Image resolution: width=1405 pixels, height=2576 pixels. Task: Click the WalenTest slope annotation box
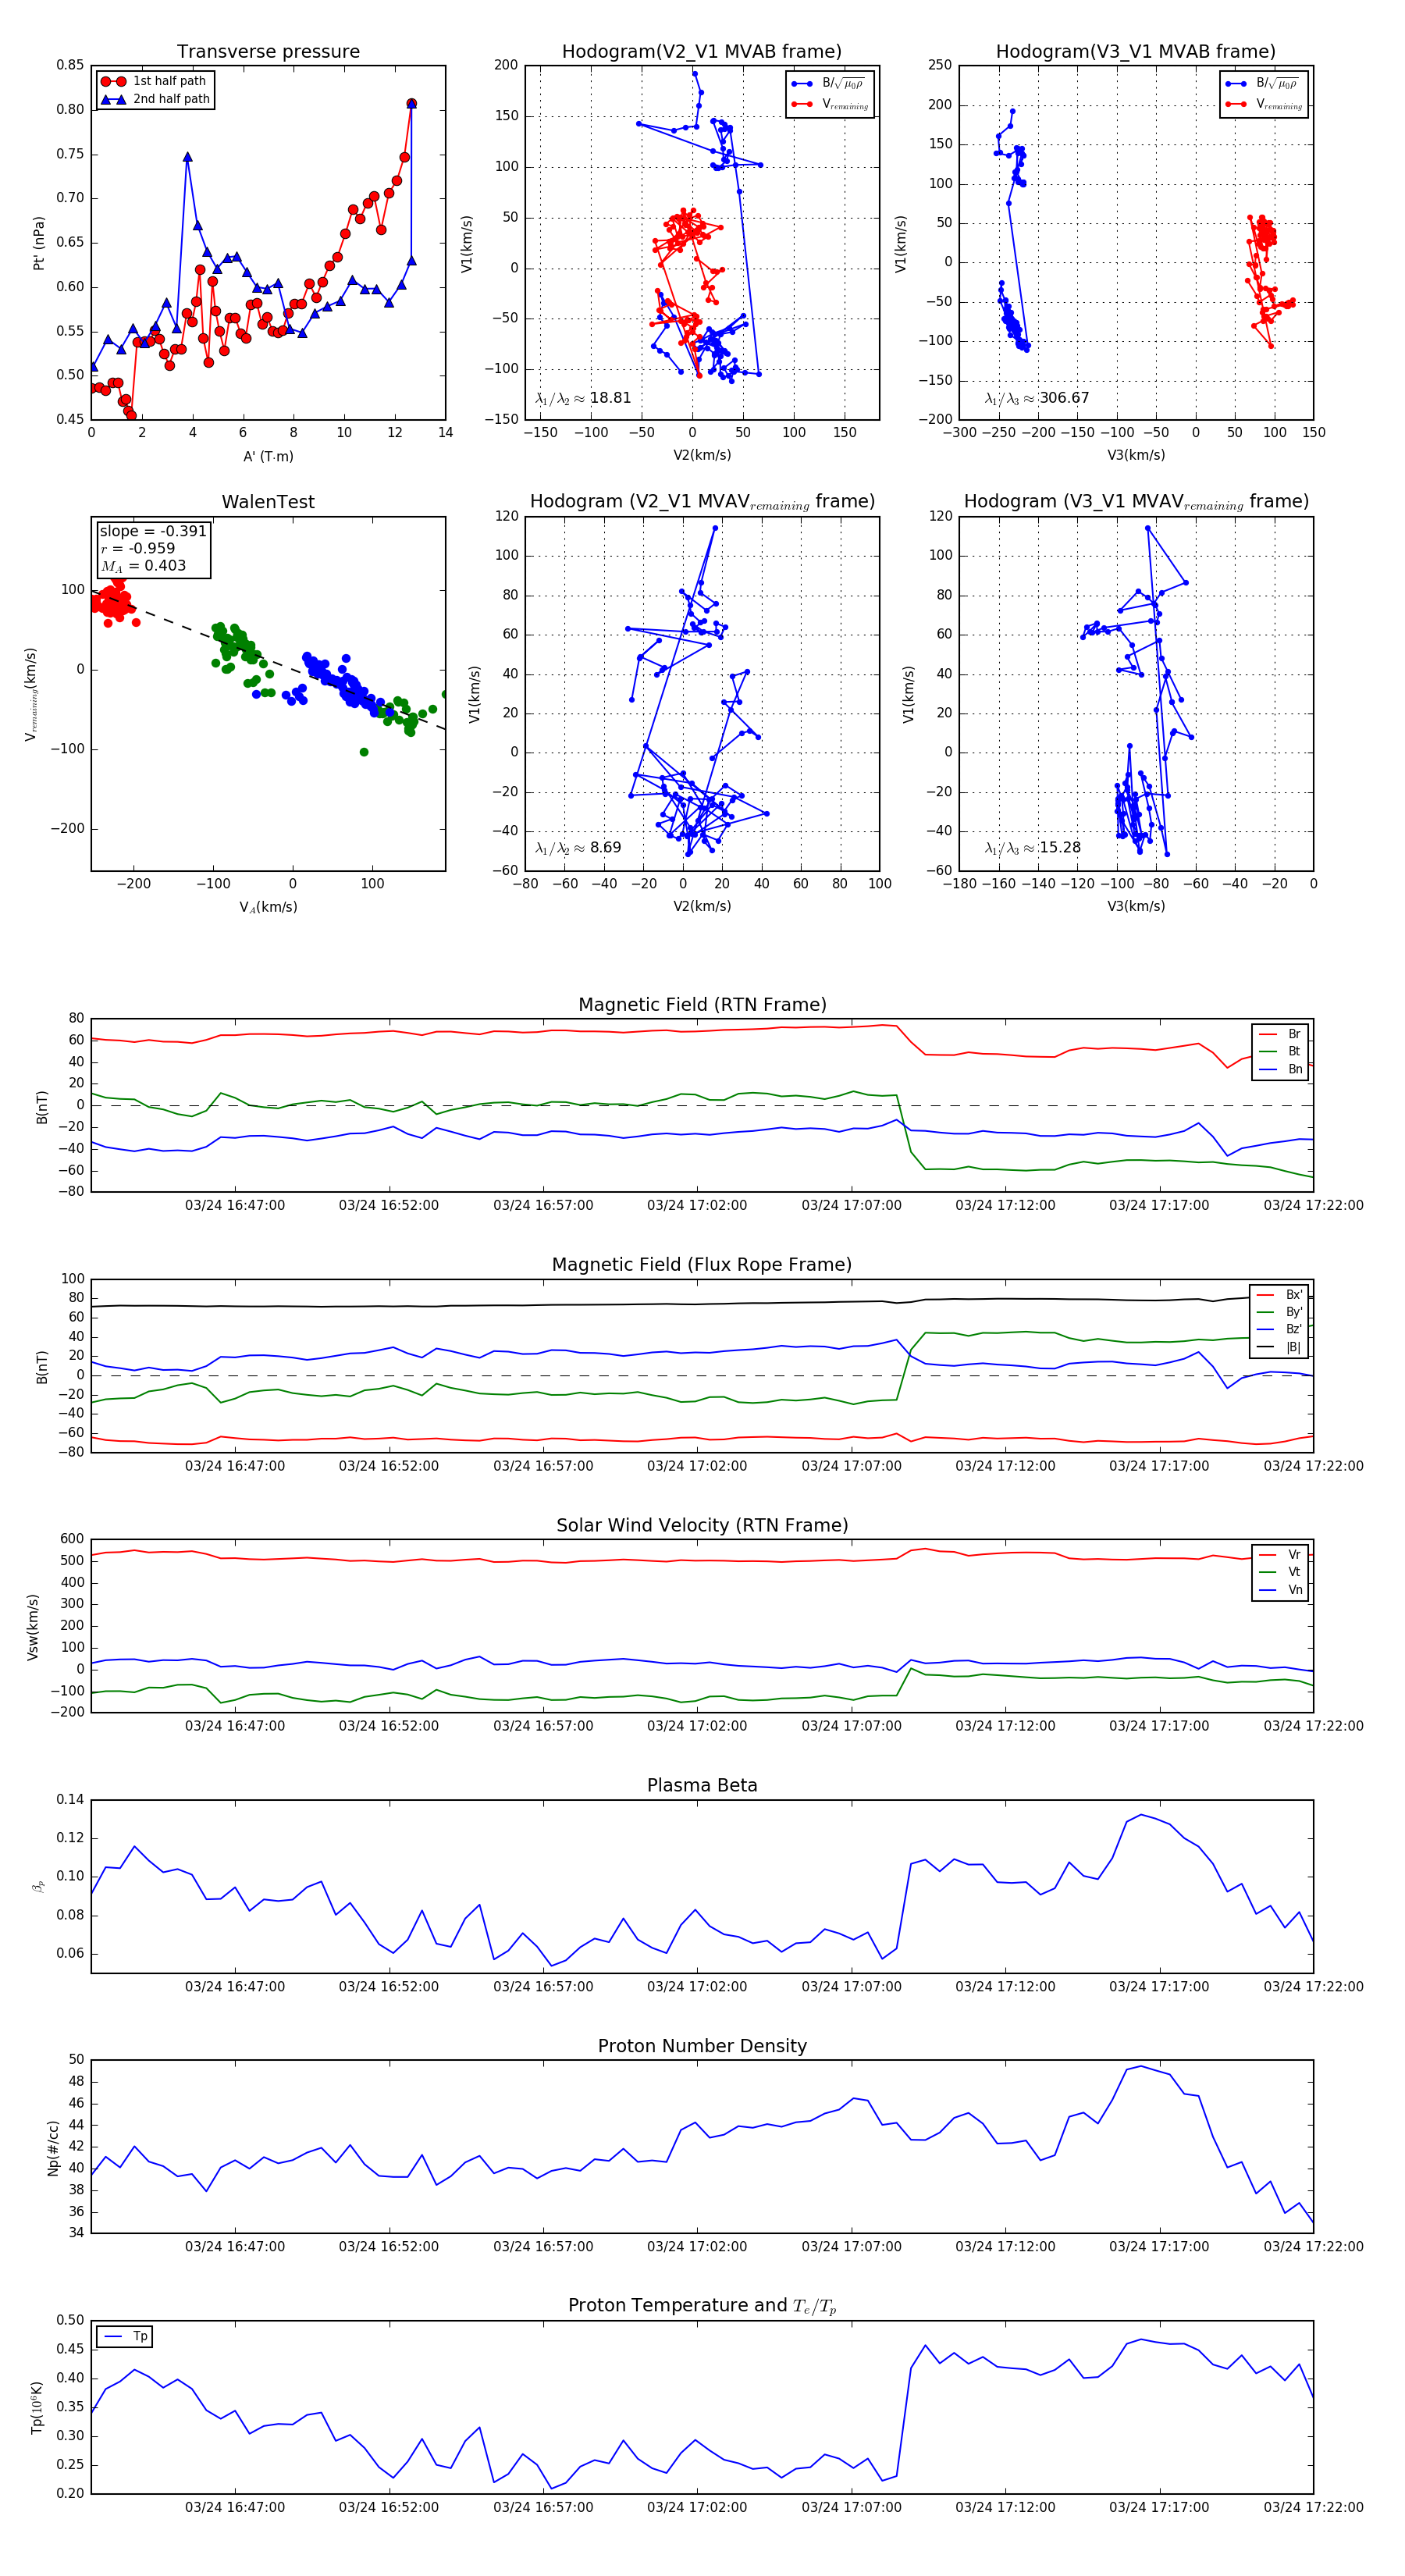pos(153,548)
